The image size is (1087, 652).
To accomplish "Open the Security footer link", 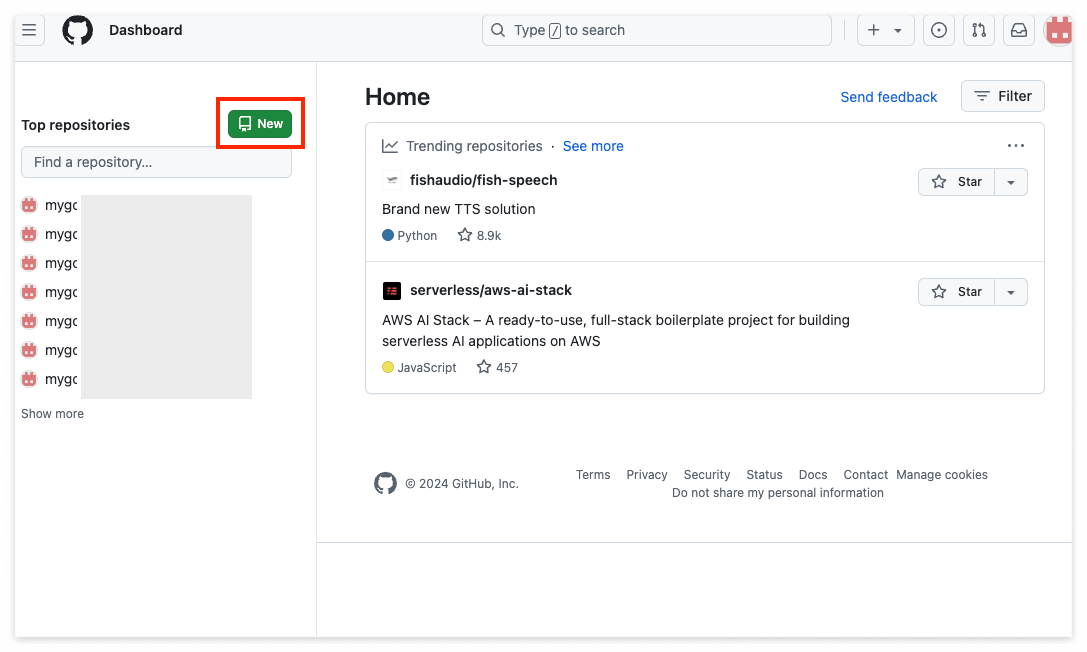I will click(707, 475).
